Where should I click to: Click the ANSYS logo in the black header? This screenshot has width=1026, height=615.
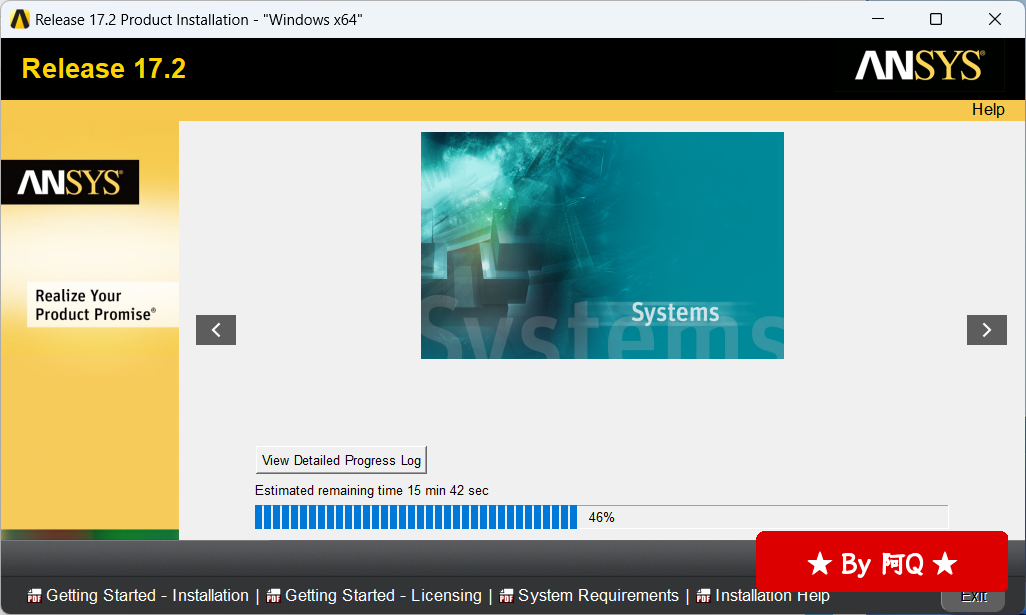919,65
